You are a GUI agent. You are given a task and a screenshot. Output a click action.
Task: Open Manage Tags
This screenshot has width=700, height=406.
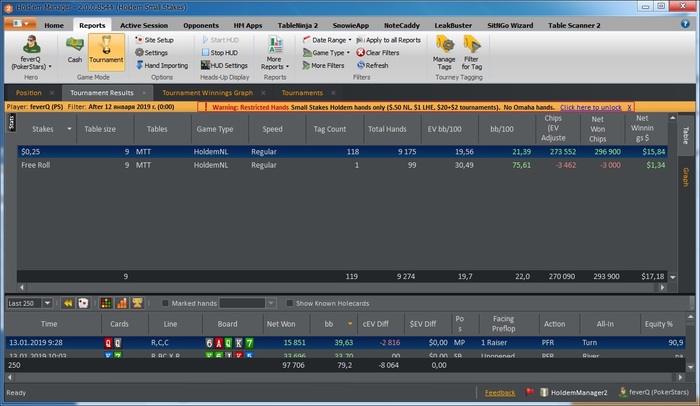pyautogui.click(x=444, y=53)
